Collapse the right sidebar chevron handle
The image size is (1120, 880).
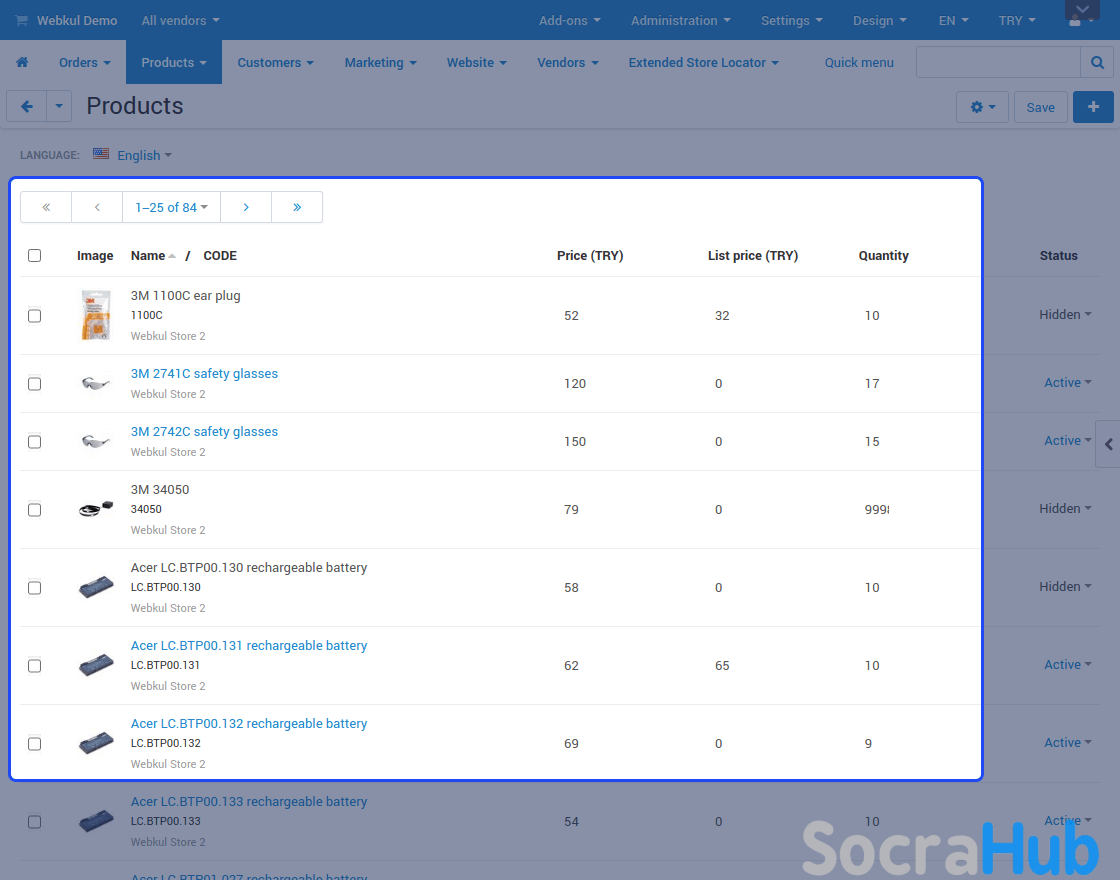pos(1108,445)
